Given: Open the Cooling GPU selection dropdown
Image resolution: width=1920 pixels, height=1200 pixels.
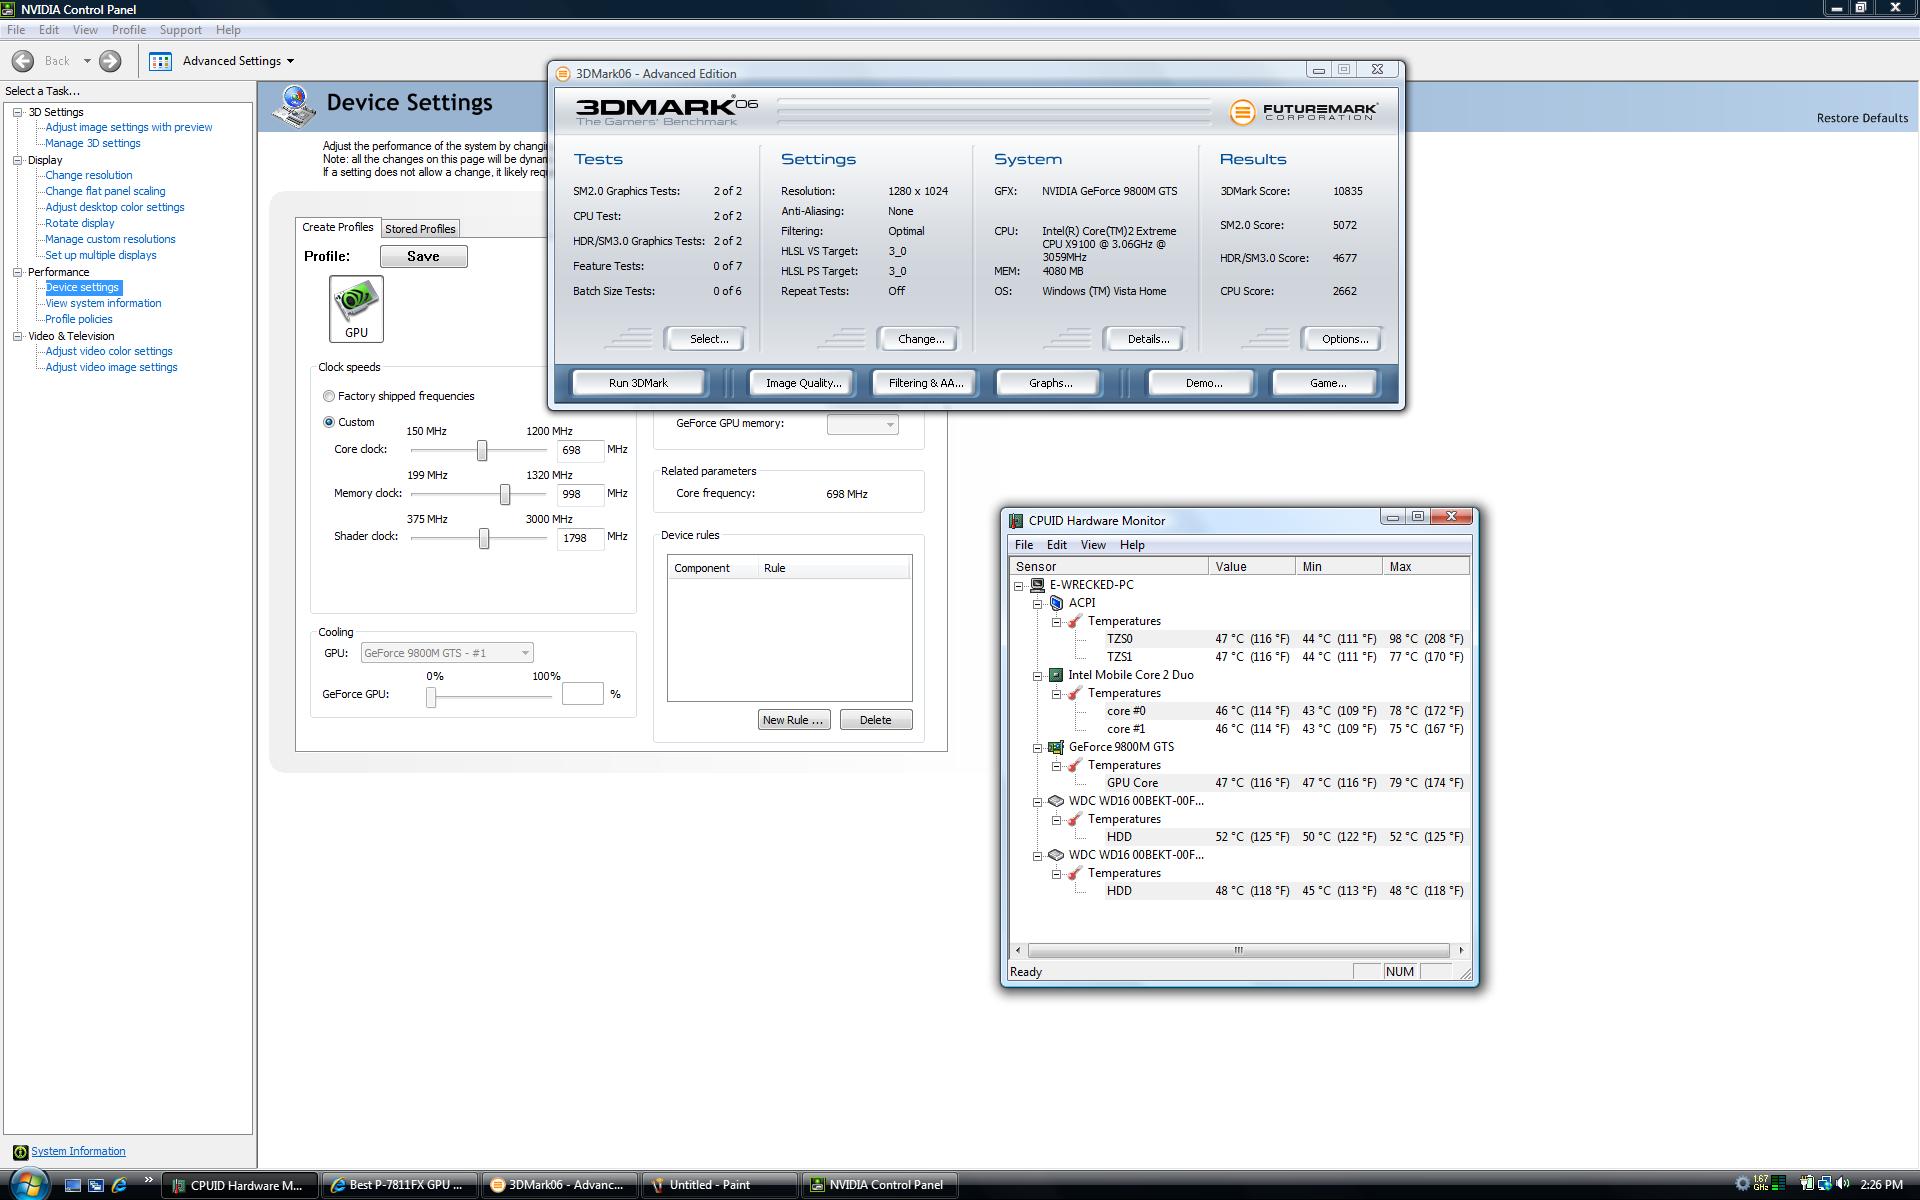Looking at the screenshot, I should click(446, 653).
